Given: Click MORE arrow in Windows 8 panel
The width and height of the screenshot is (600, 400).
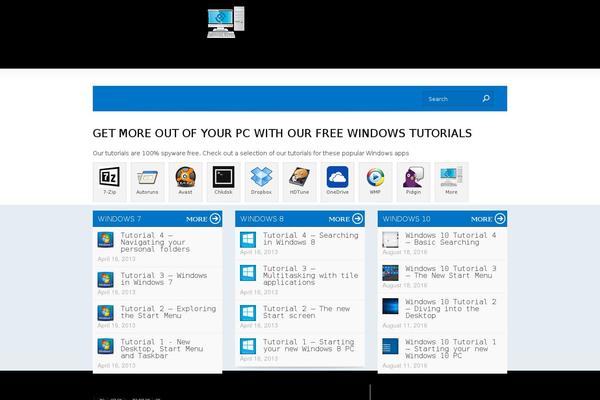Looking at the screenshot, I should coord(346,219).
